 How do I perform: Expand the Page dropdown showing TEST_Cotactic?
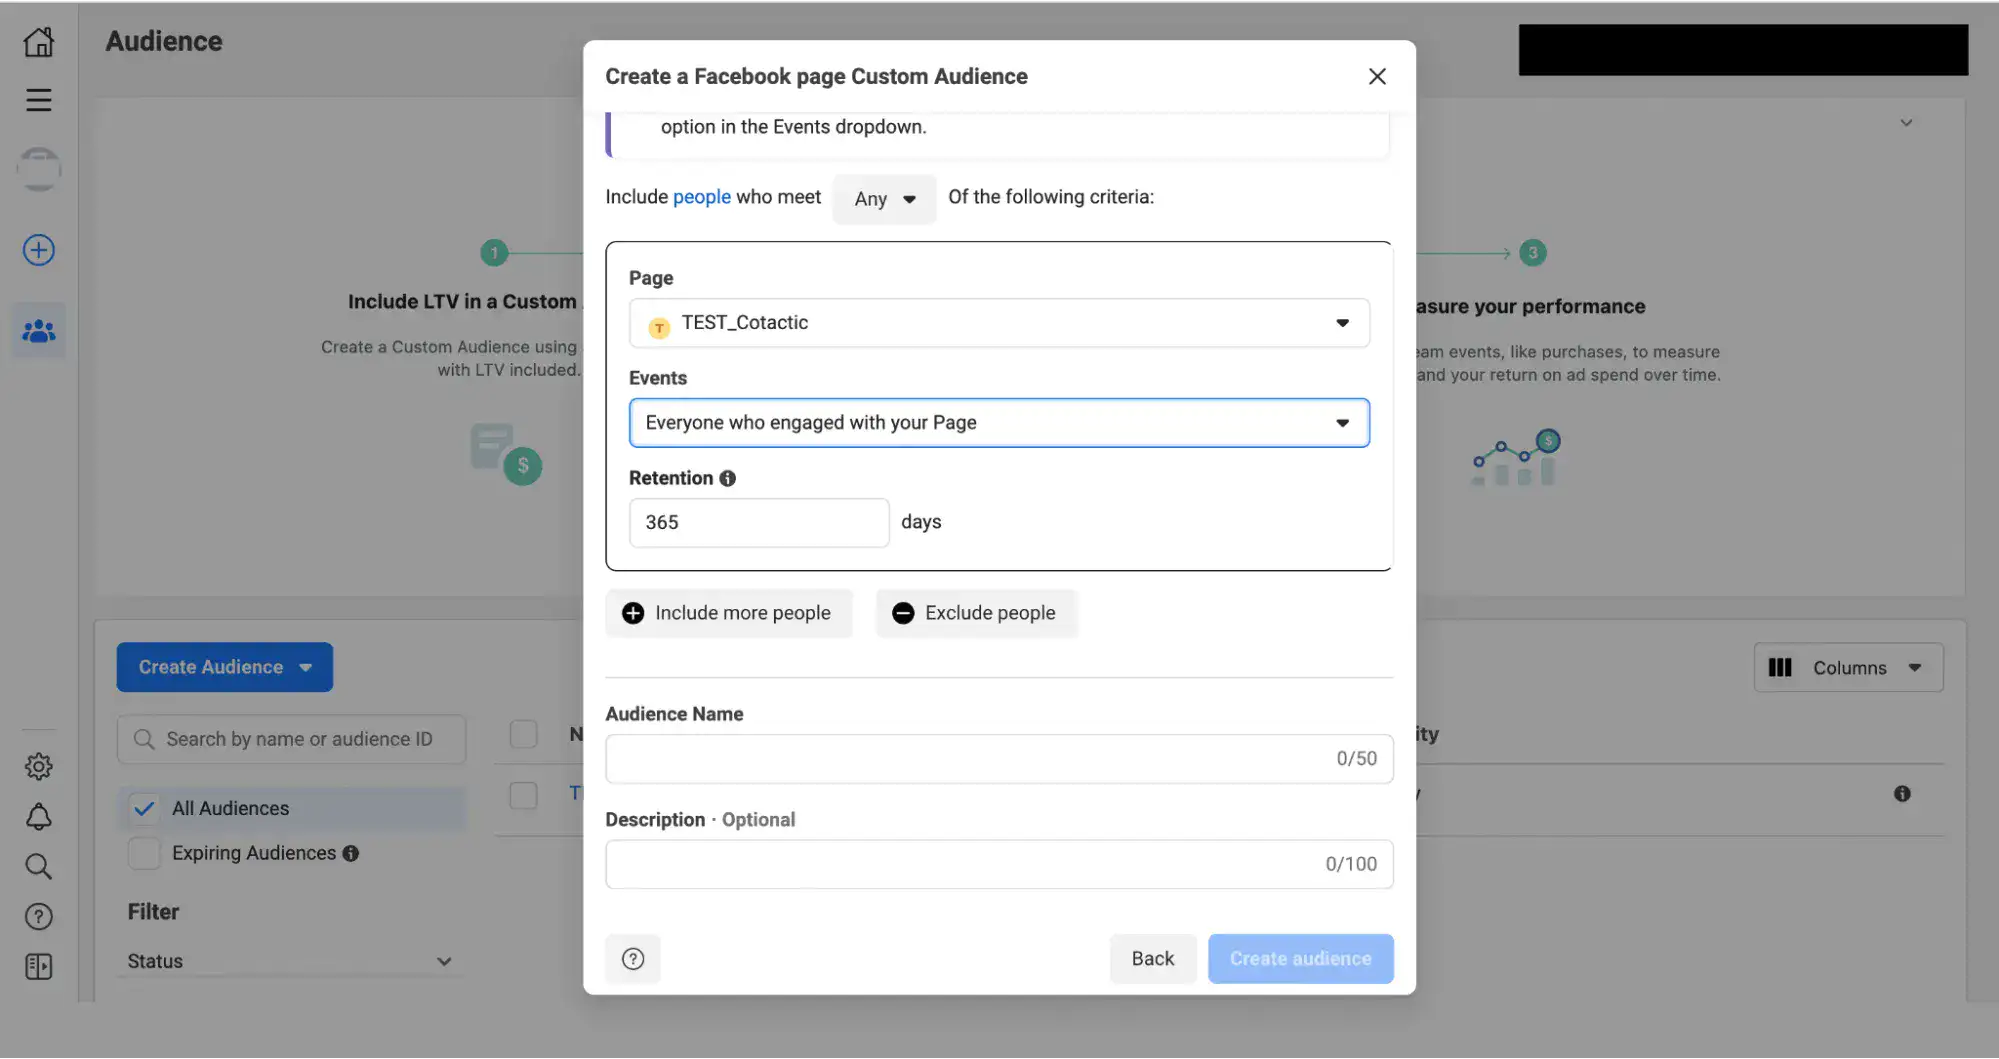tap(998, 323)
